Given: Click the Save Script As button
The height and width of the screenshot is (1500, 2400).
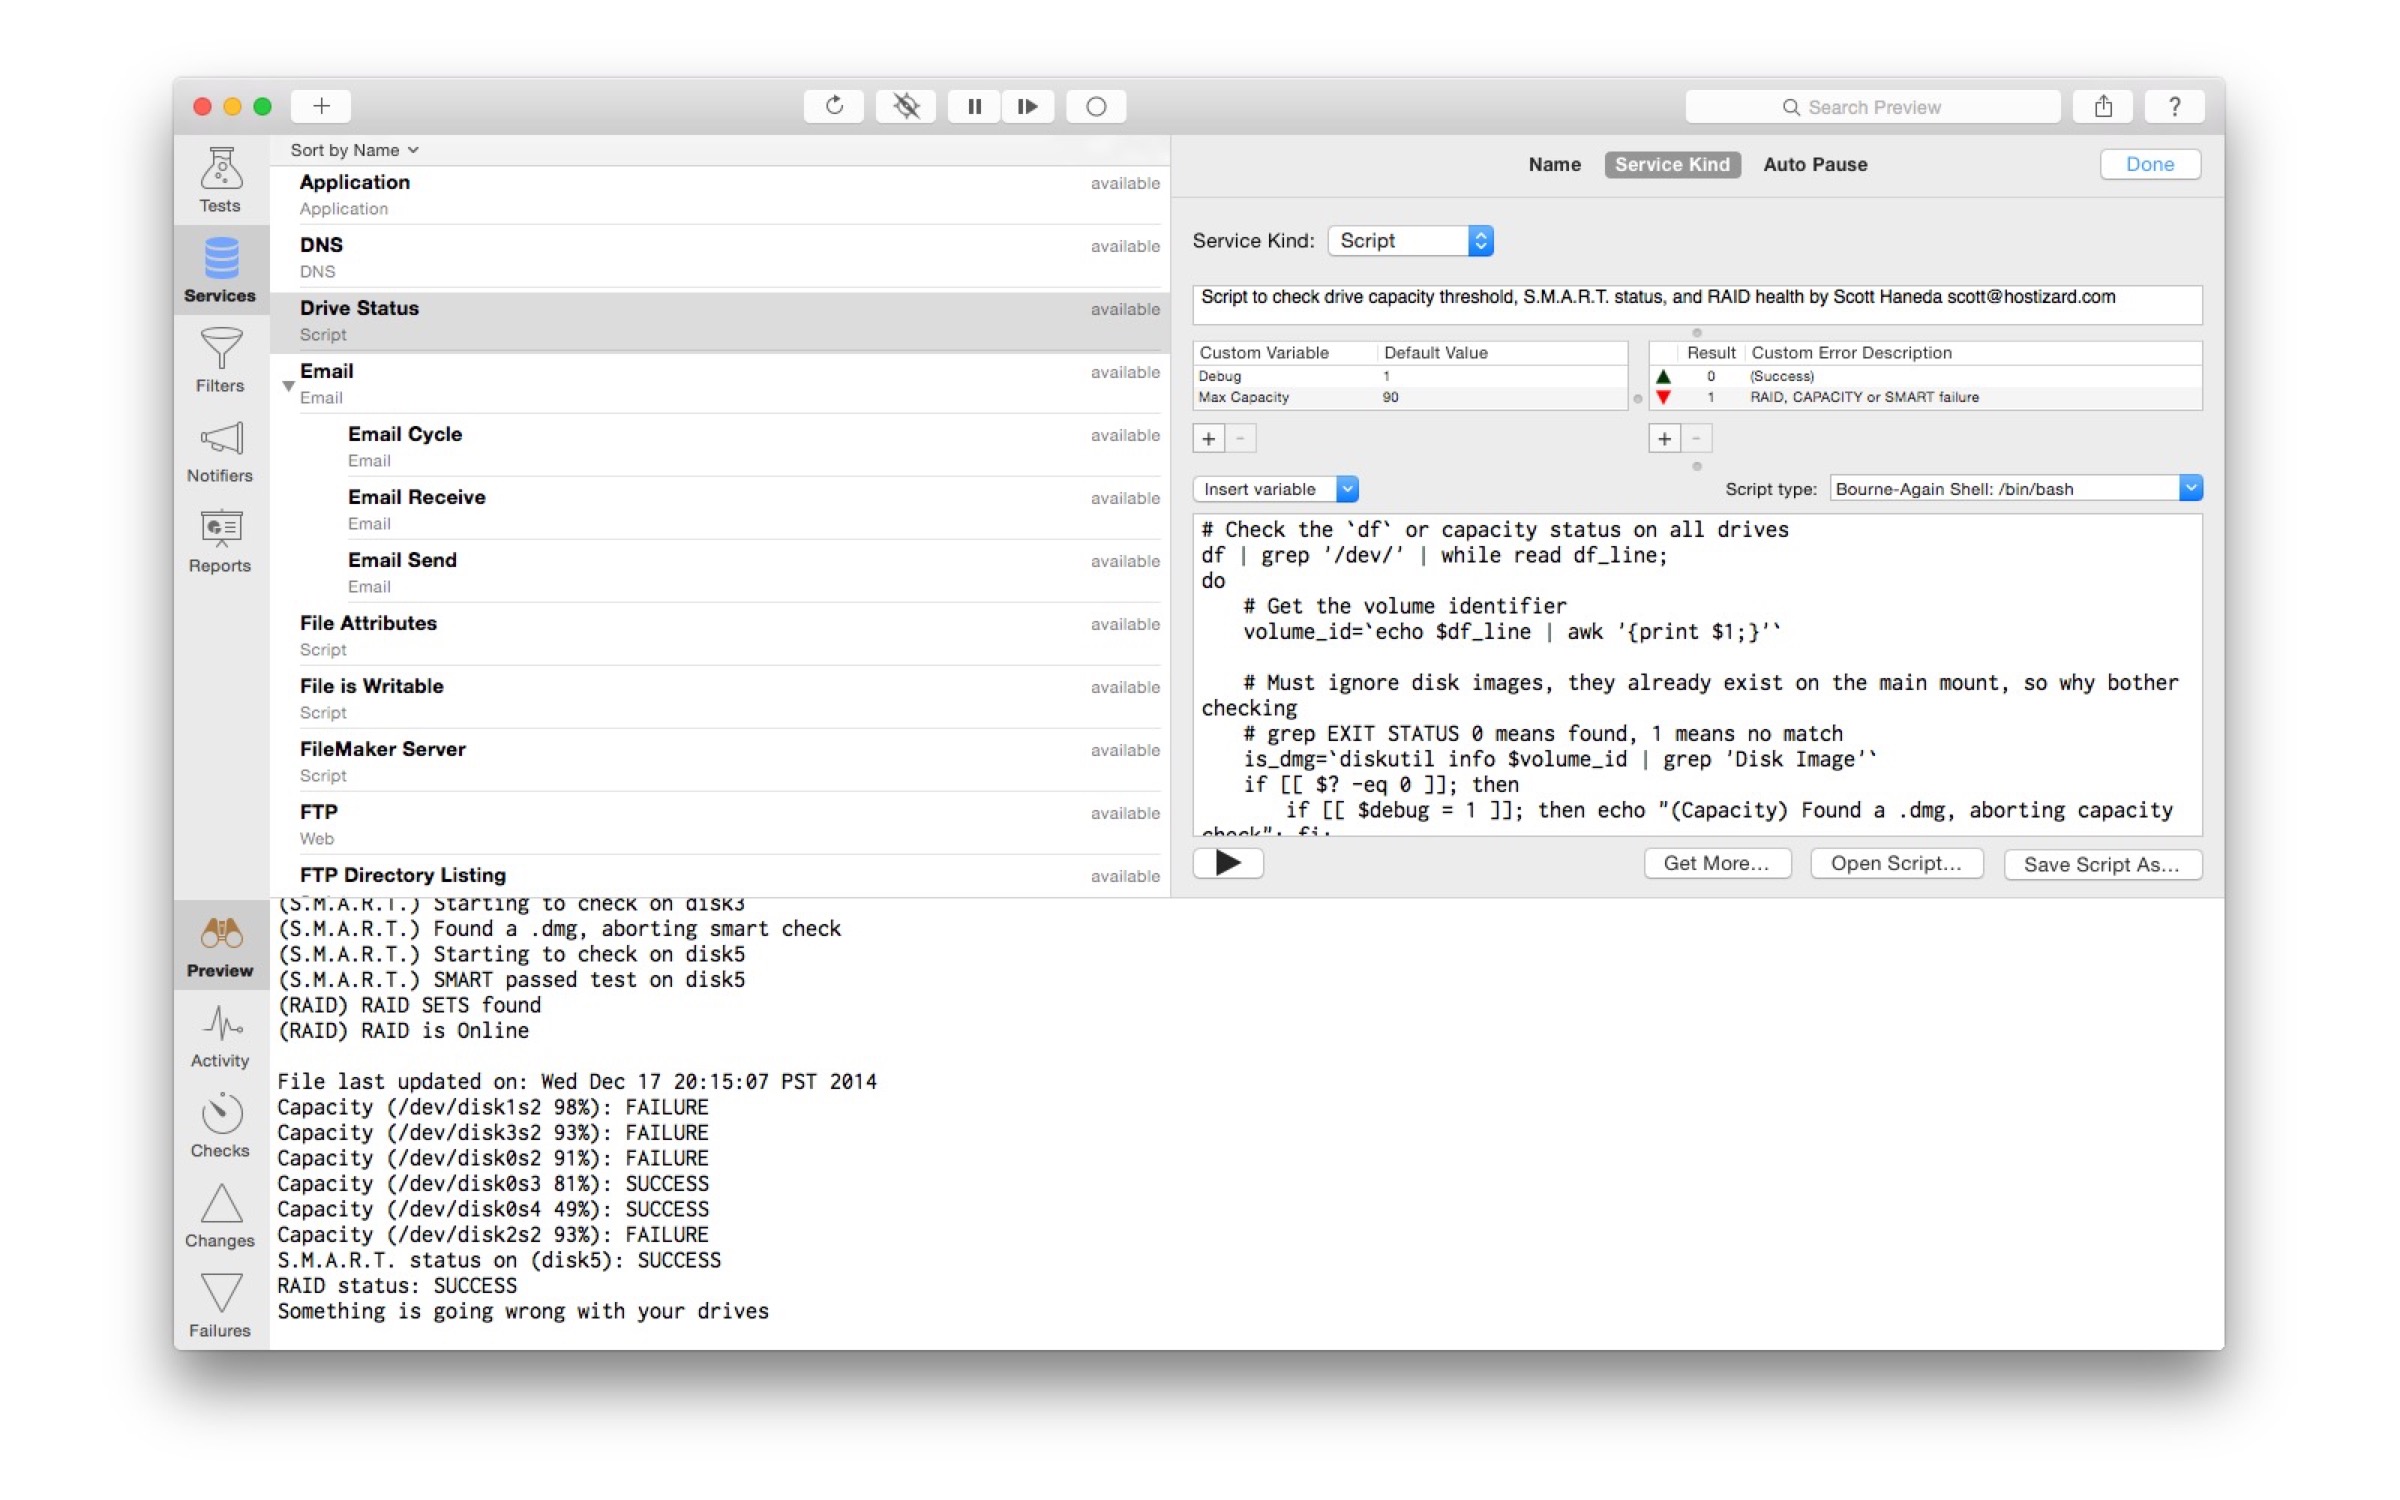Looking at the screenshot, I should click(x=2101, y=864).
